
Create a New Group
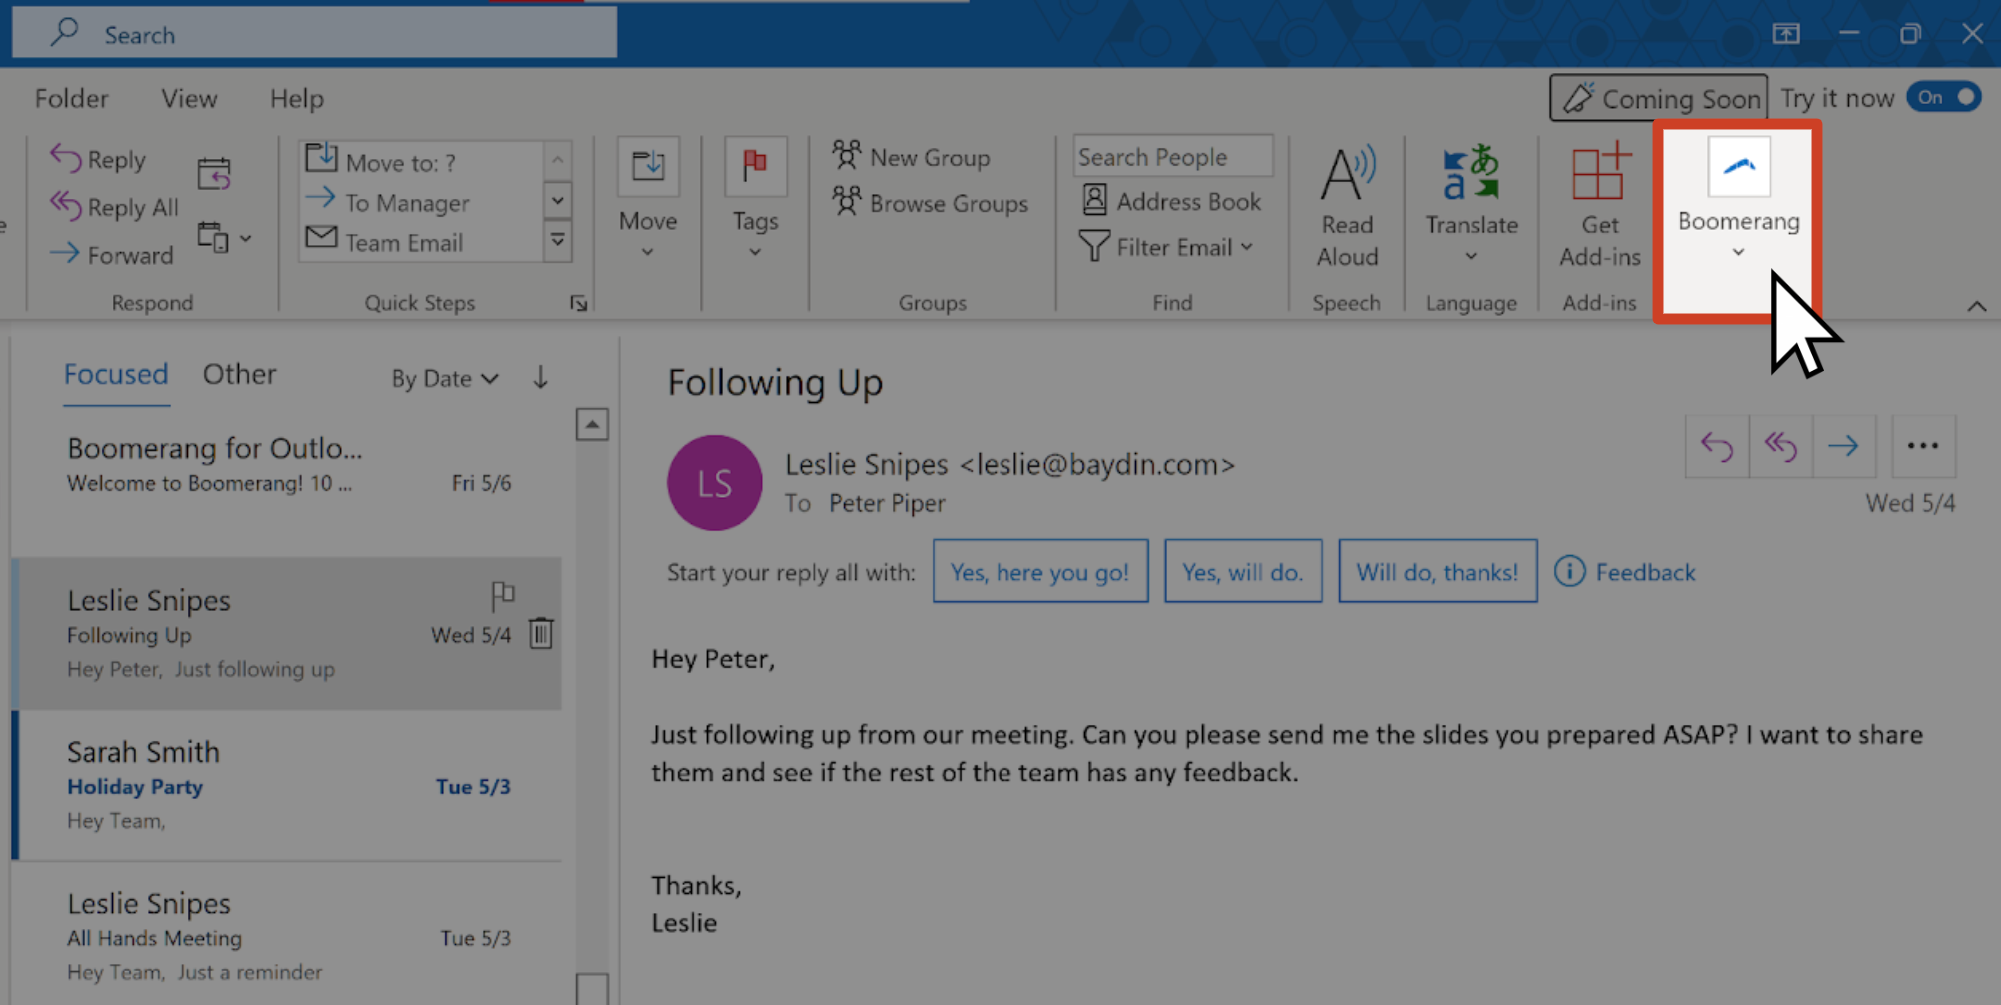point(911,157)
